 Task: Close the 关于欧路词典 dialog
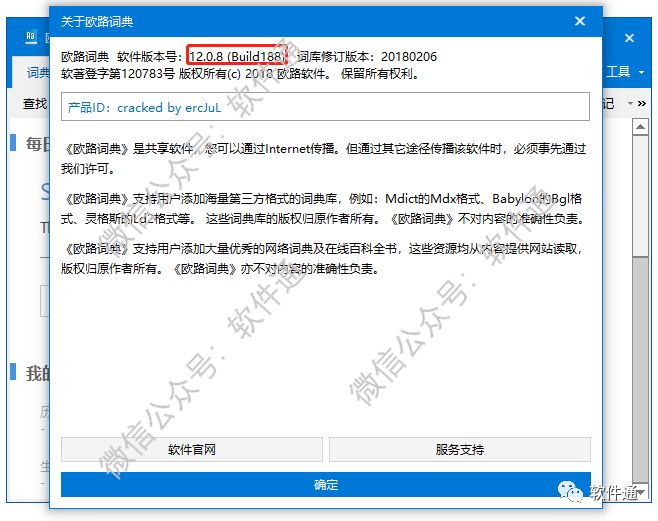point(580,21)
